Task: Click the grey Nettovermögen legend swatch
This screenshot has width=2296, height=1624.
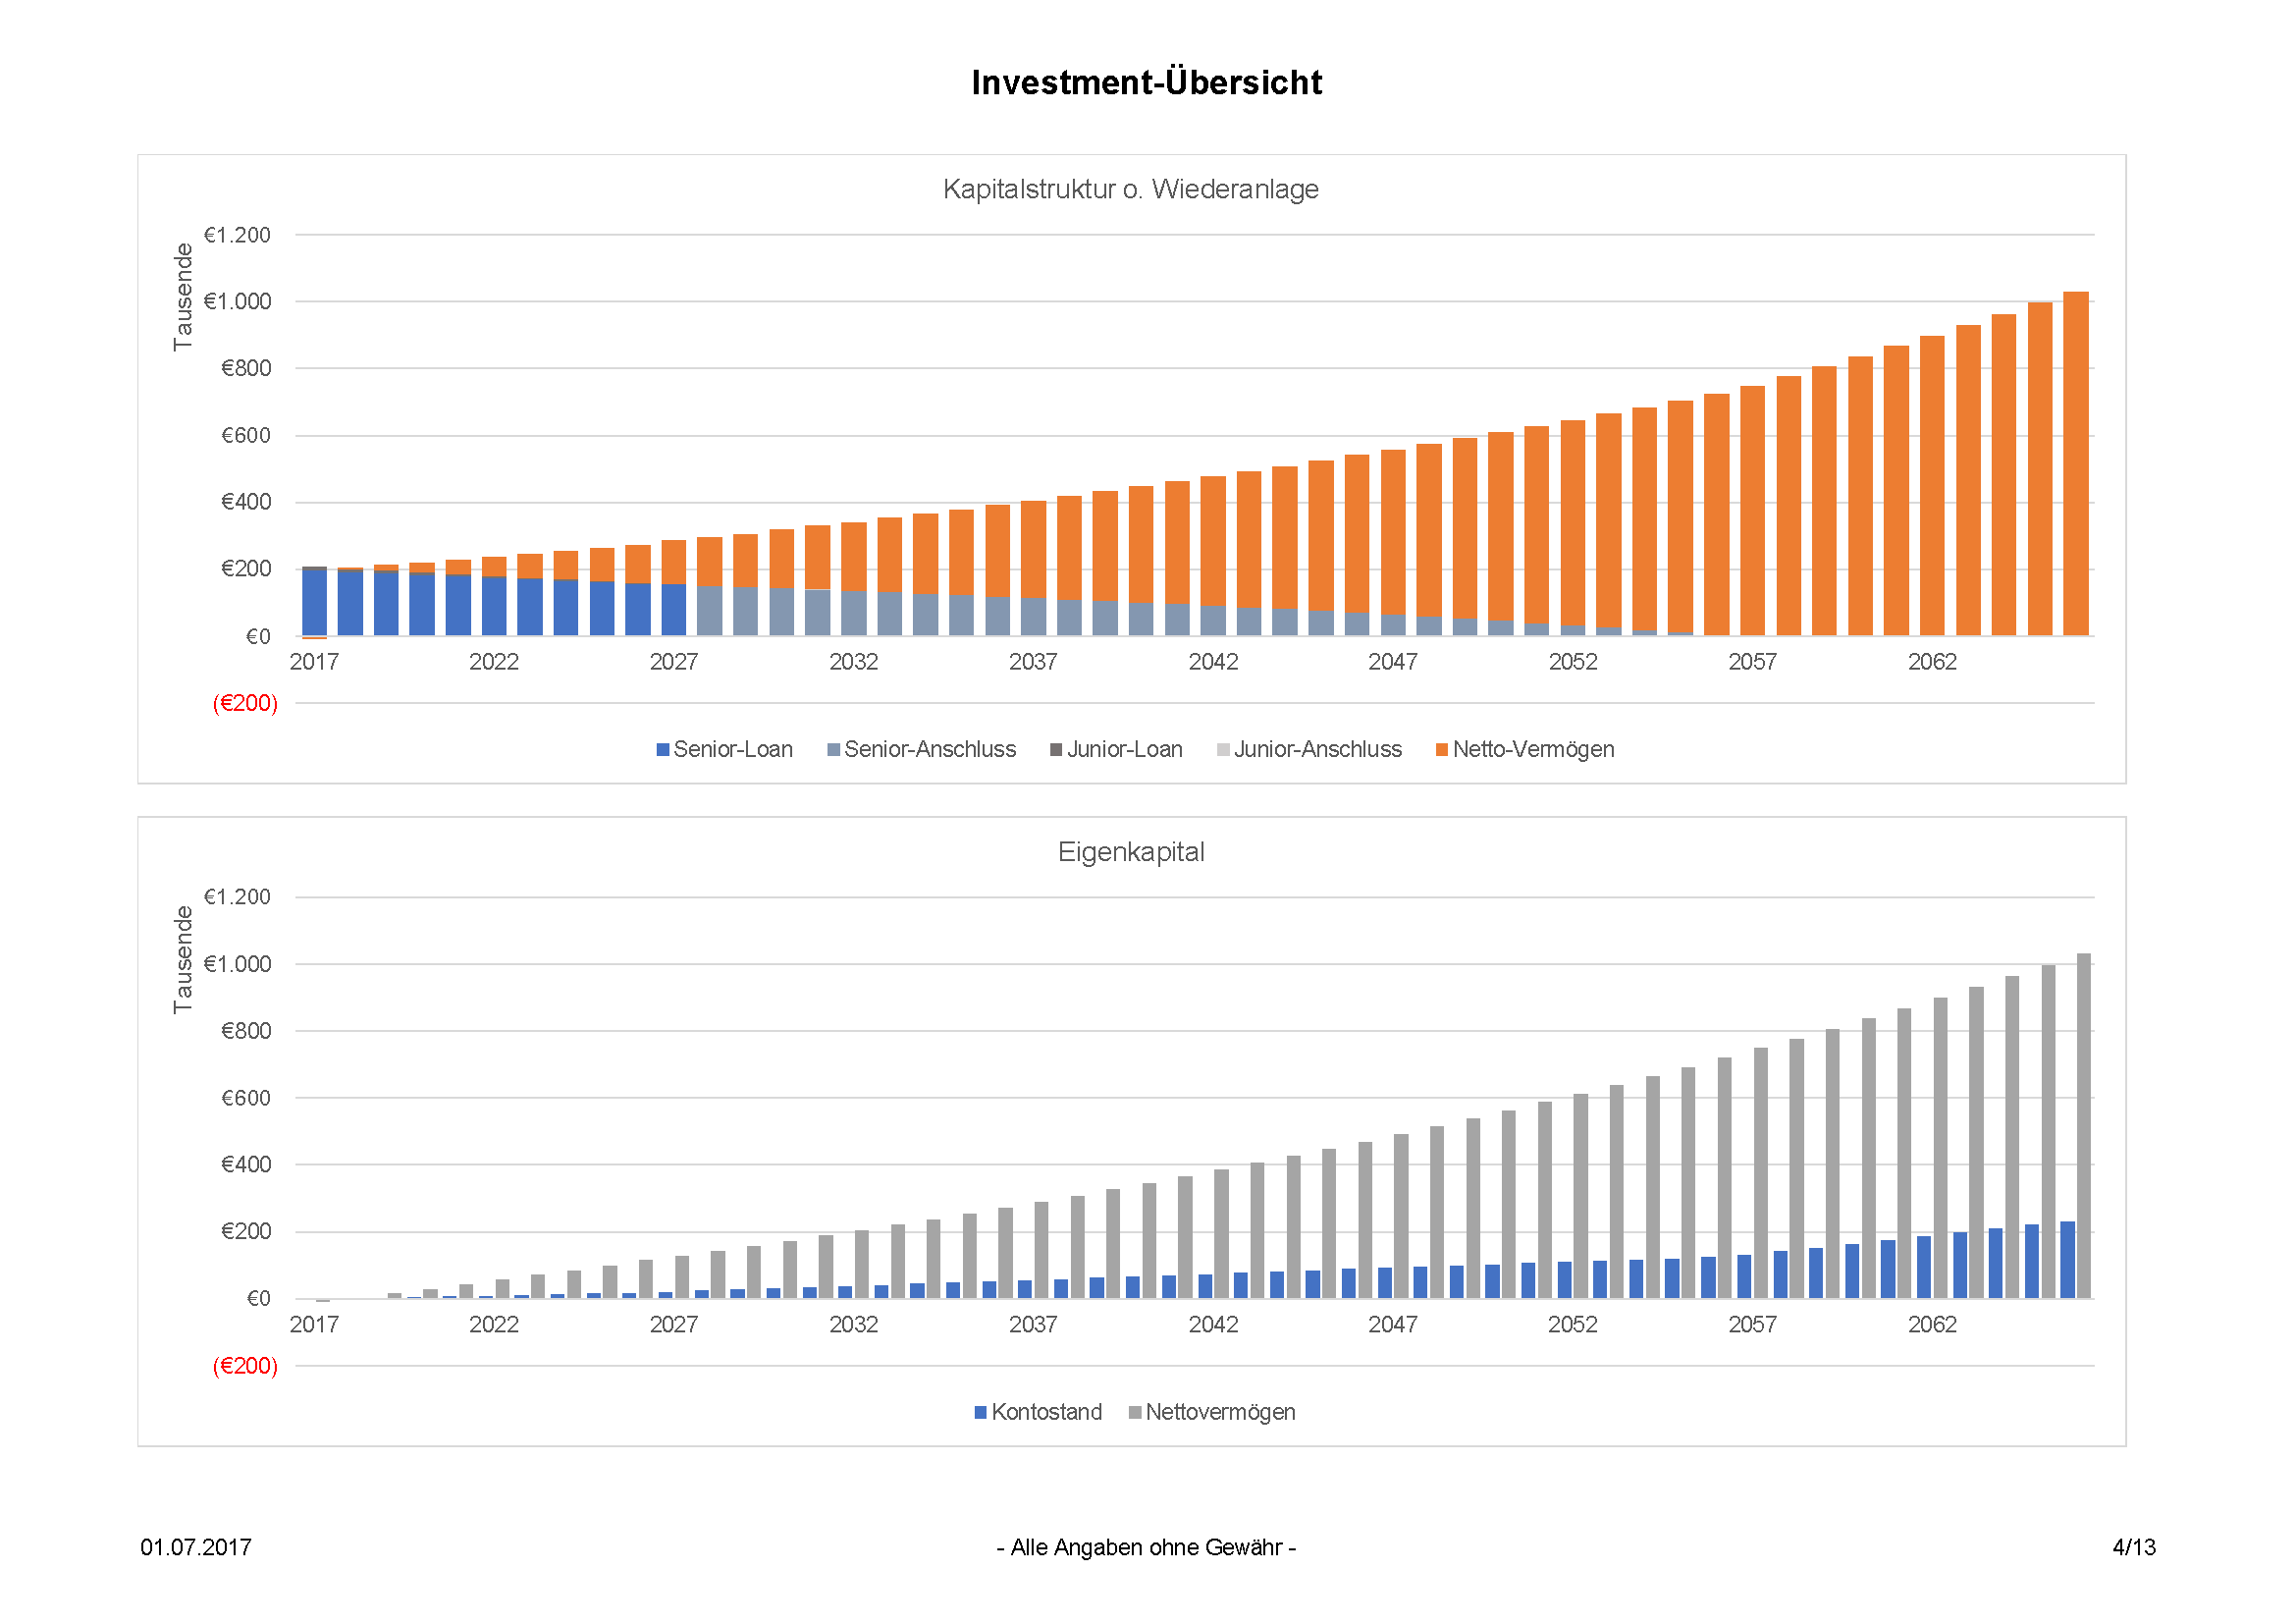Action: 1134,1413
